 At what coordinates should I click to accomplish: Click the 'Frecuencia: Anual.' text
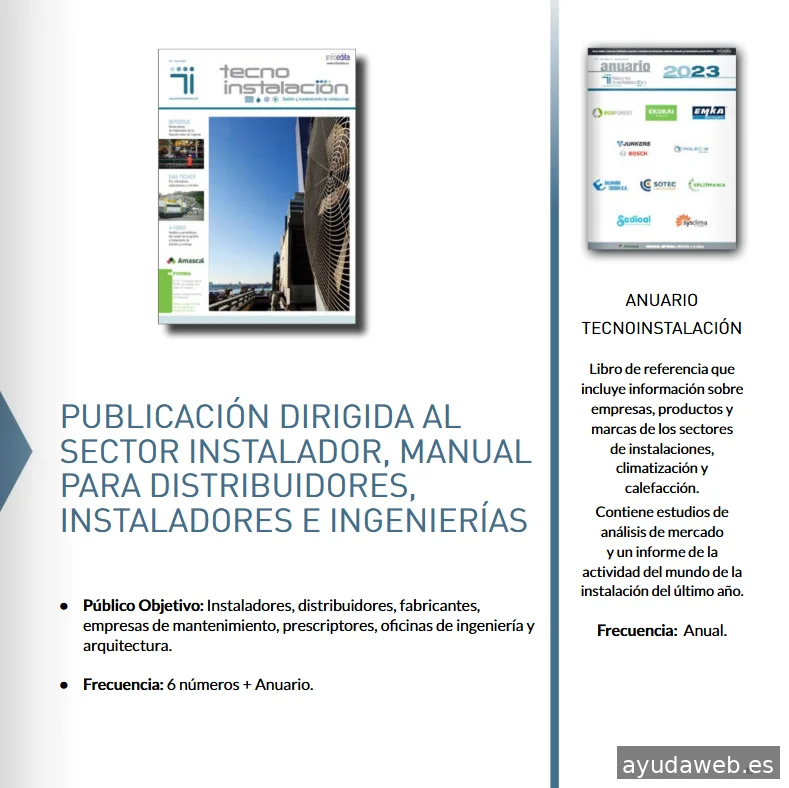(662, 631)
